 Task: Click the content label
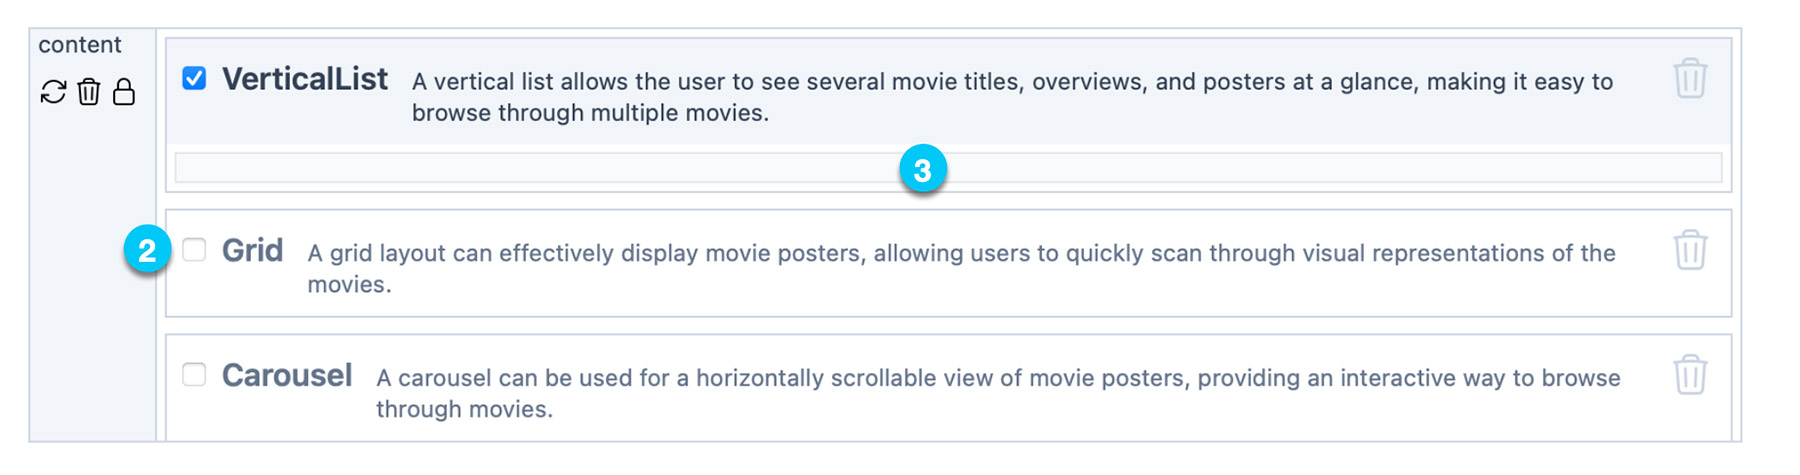[80, 45]
